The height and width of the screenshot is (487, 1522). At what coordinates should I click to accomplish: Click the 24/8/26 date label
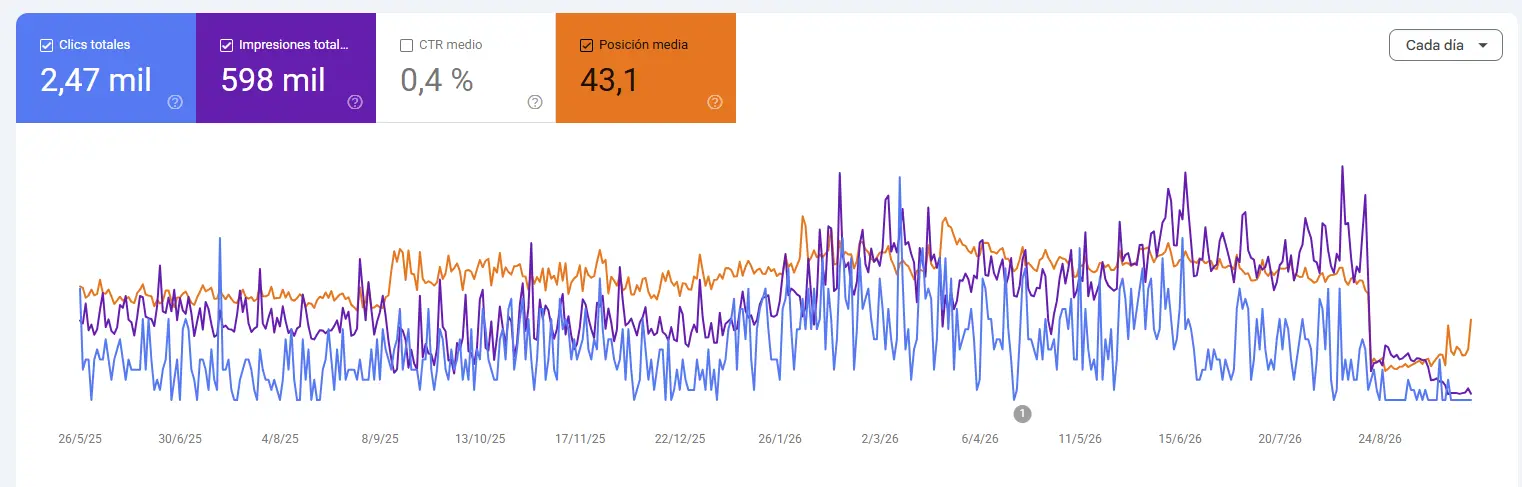tap(1380, 439)
